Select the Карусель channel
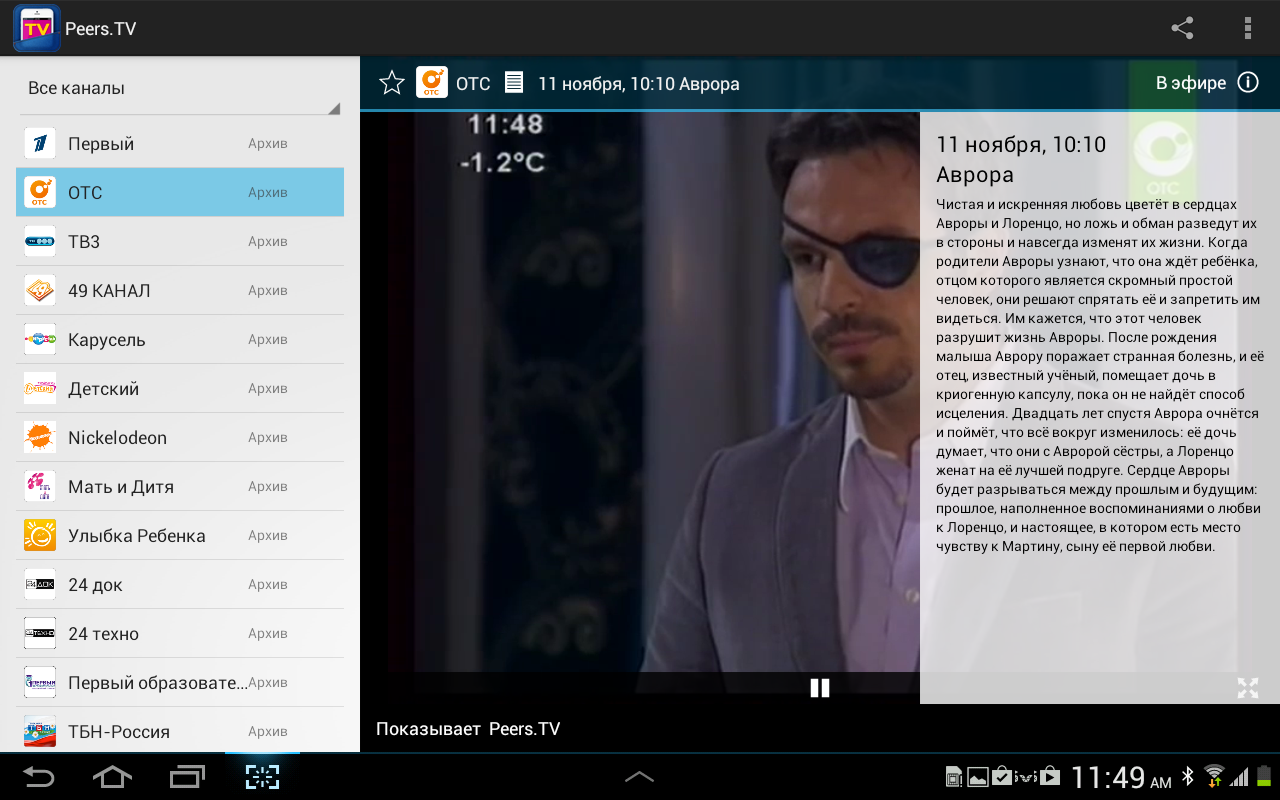This screenshot has height=800, width=1280. click(x=107, y=340)
